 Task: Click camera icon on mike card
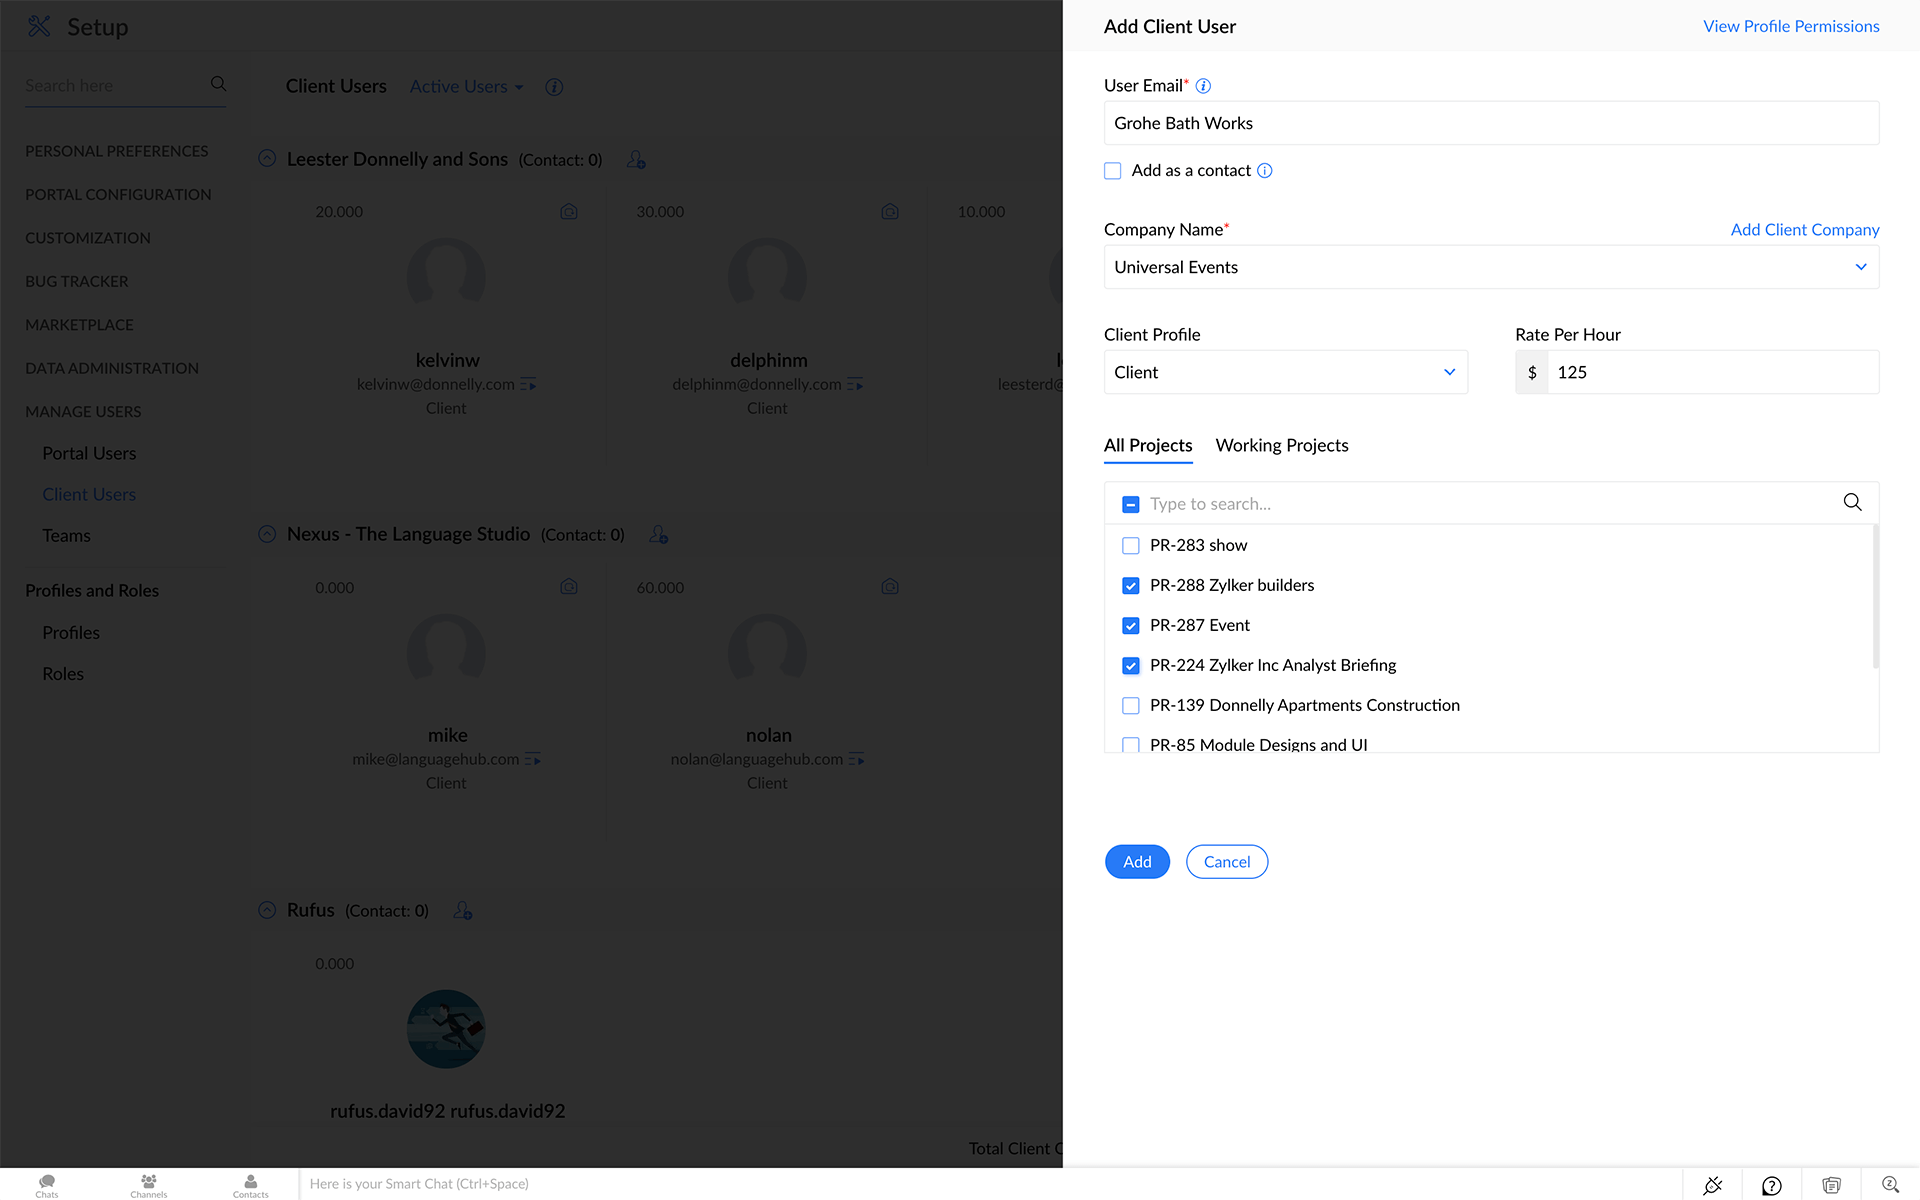(569, 587)
